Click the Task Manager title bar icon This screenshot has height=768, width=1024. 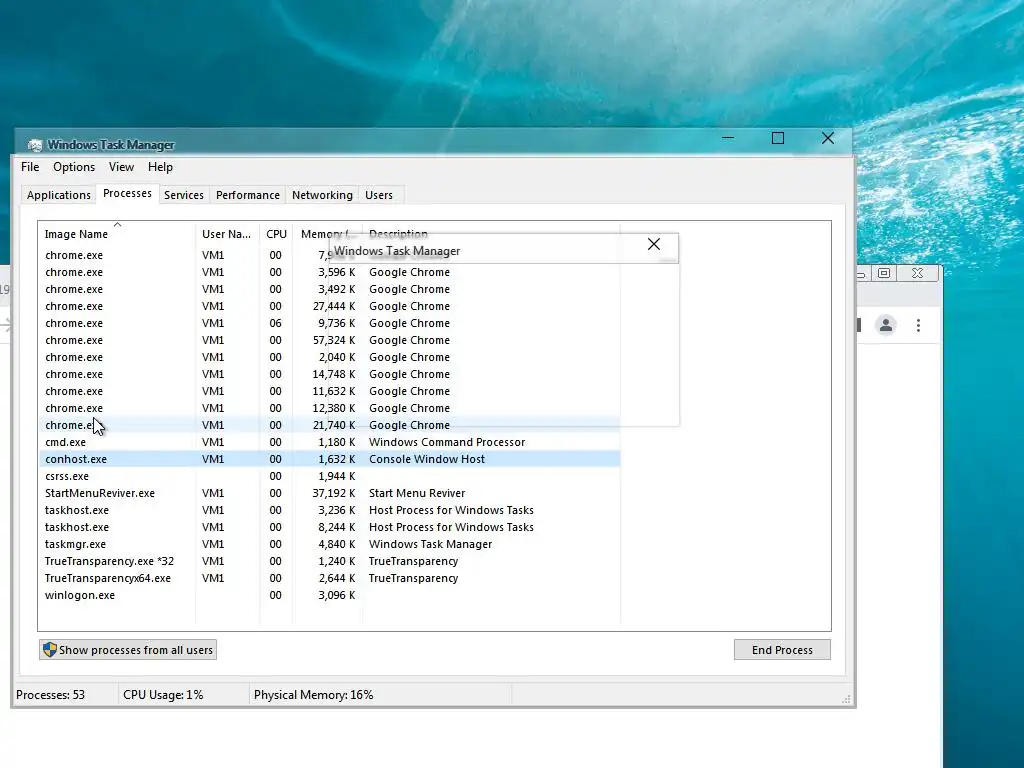[35, 145]
